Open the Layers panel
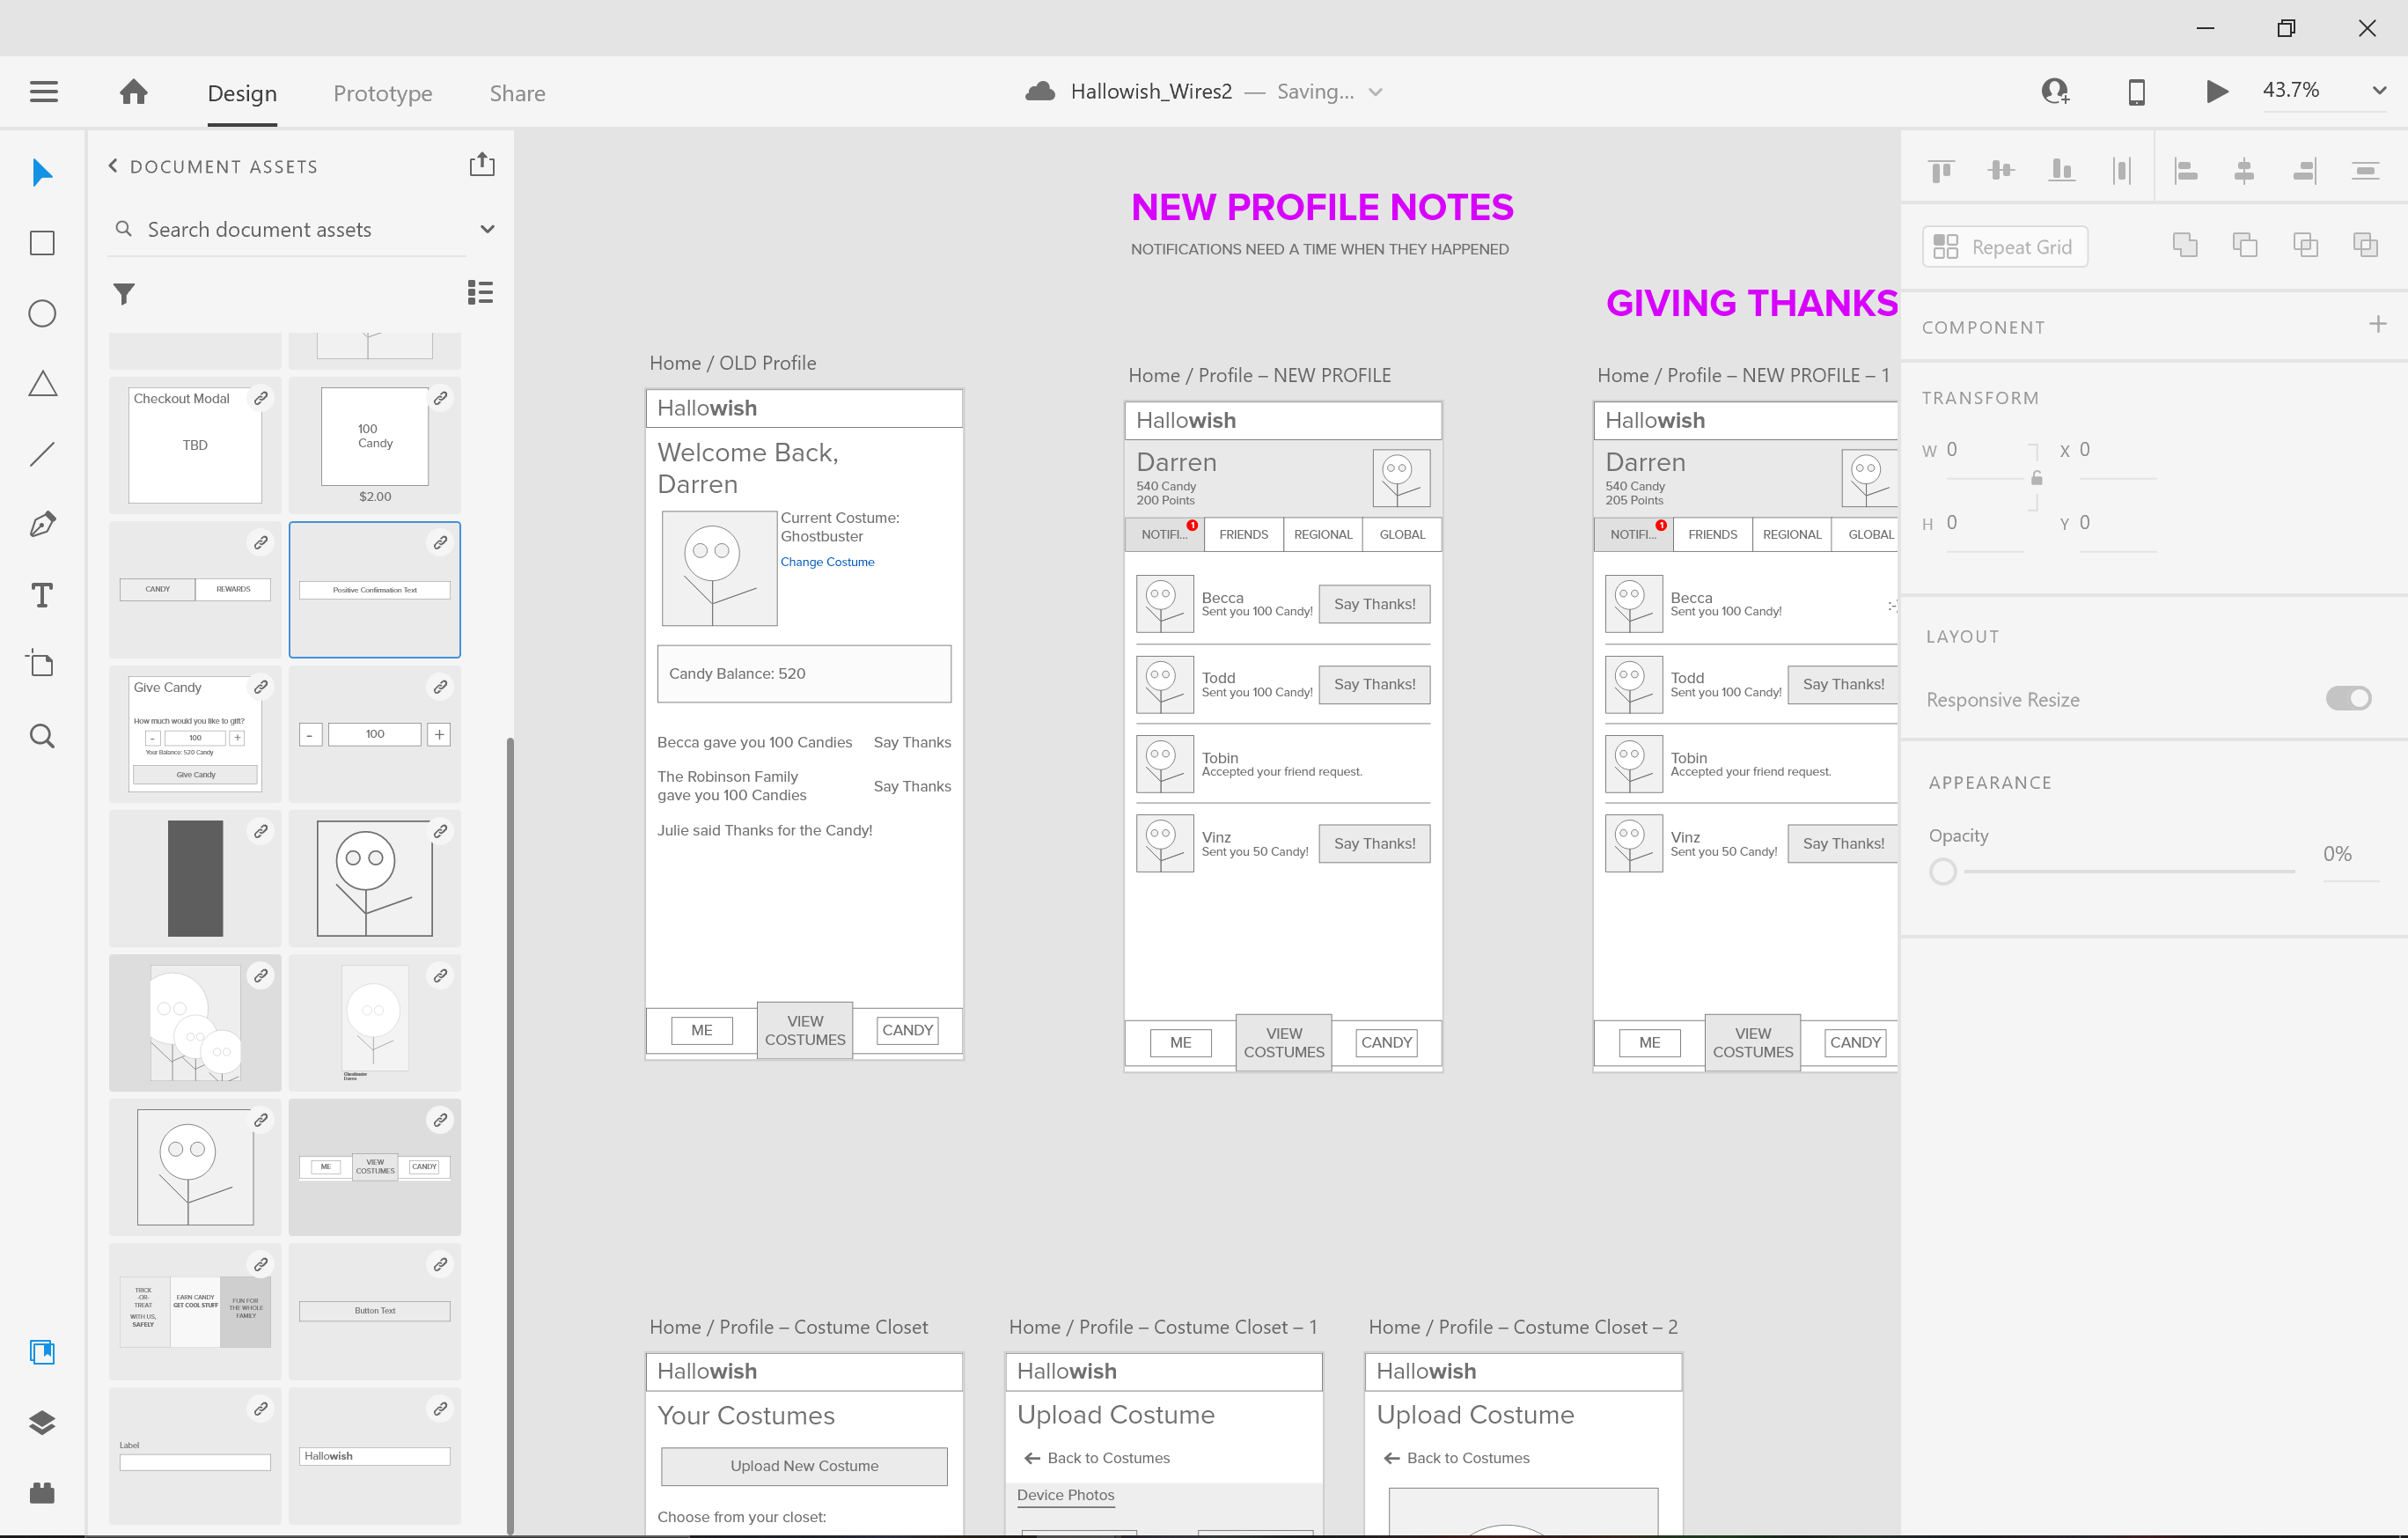This screenshot has height=1538, width=2408. click(x=43, y=1422)
